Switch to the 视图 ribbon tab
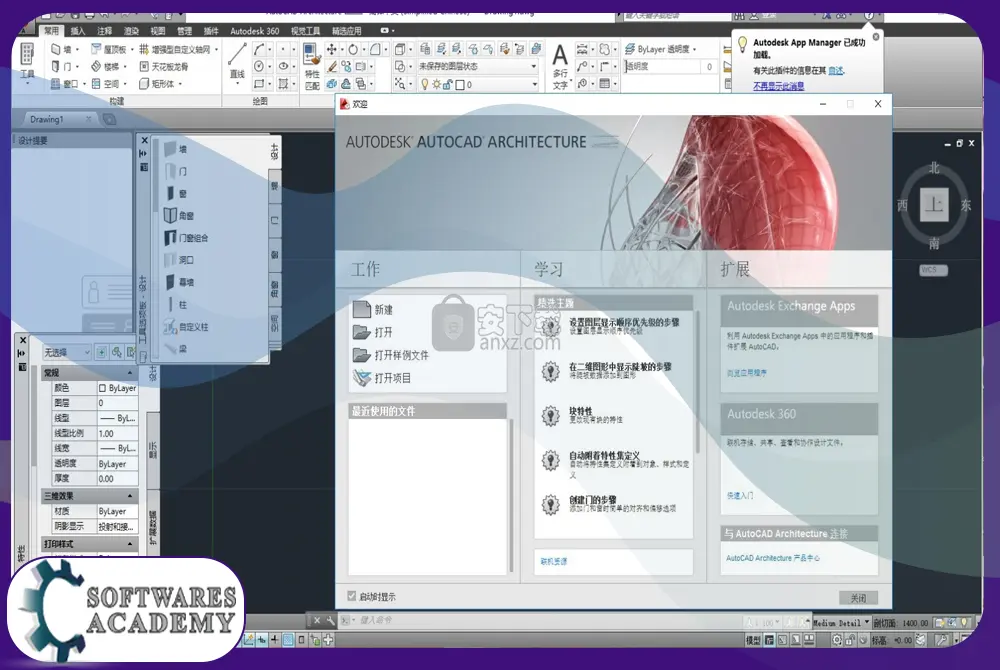This screenshot has height=670, width=1000. tap(158, 31)
